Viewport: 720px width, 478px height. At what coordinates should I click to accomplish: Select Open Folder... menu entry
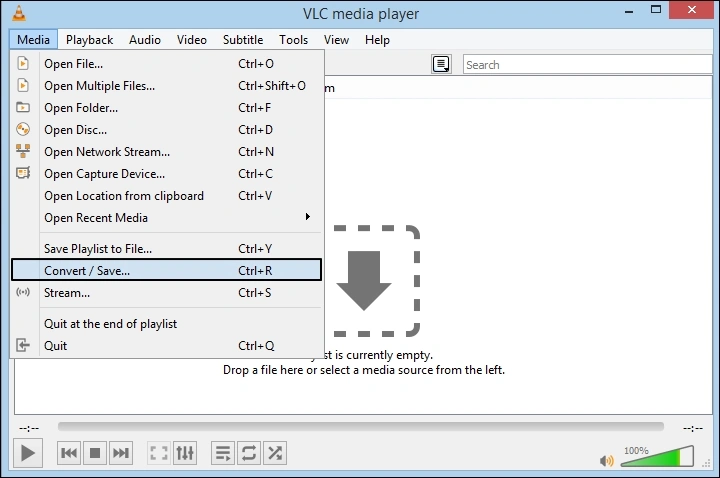pyautogui.click(x=167, y=108)
